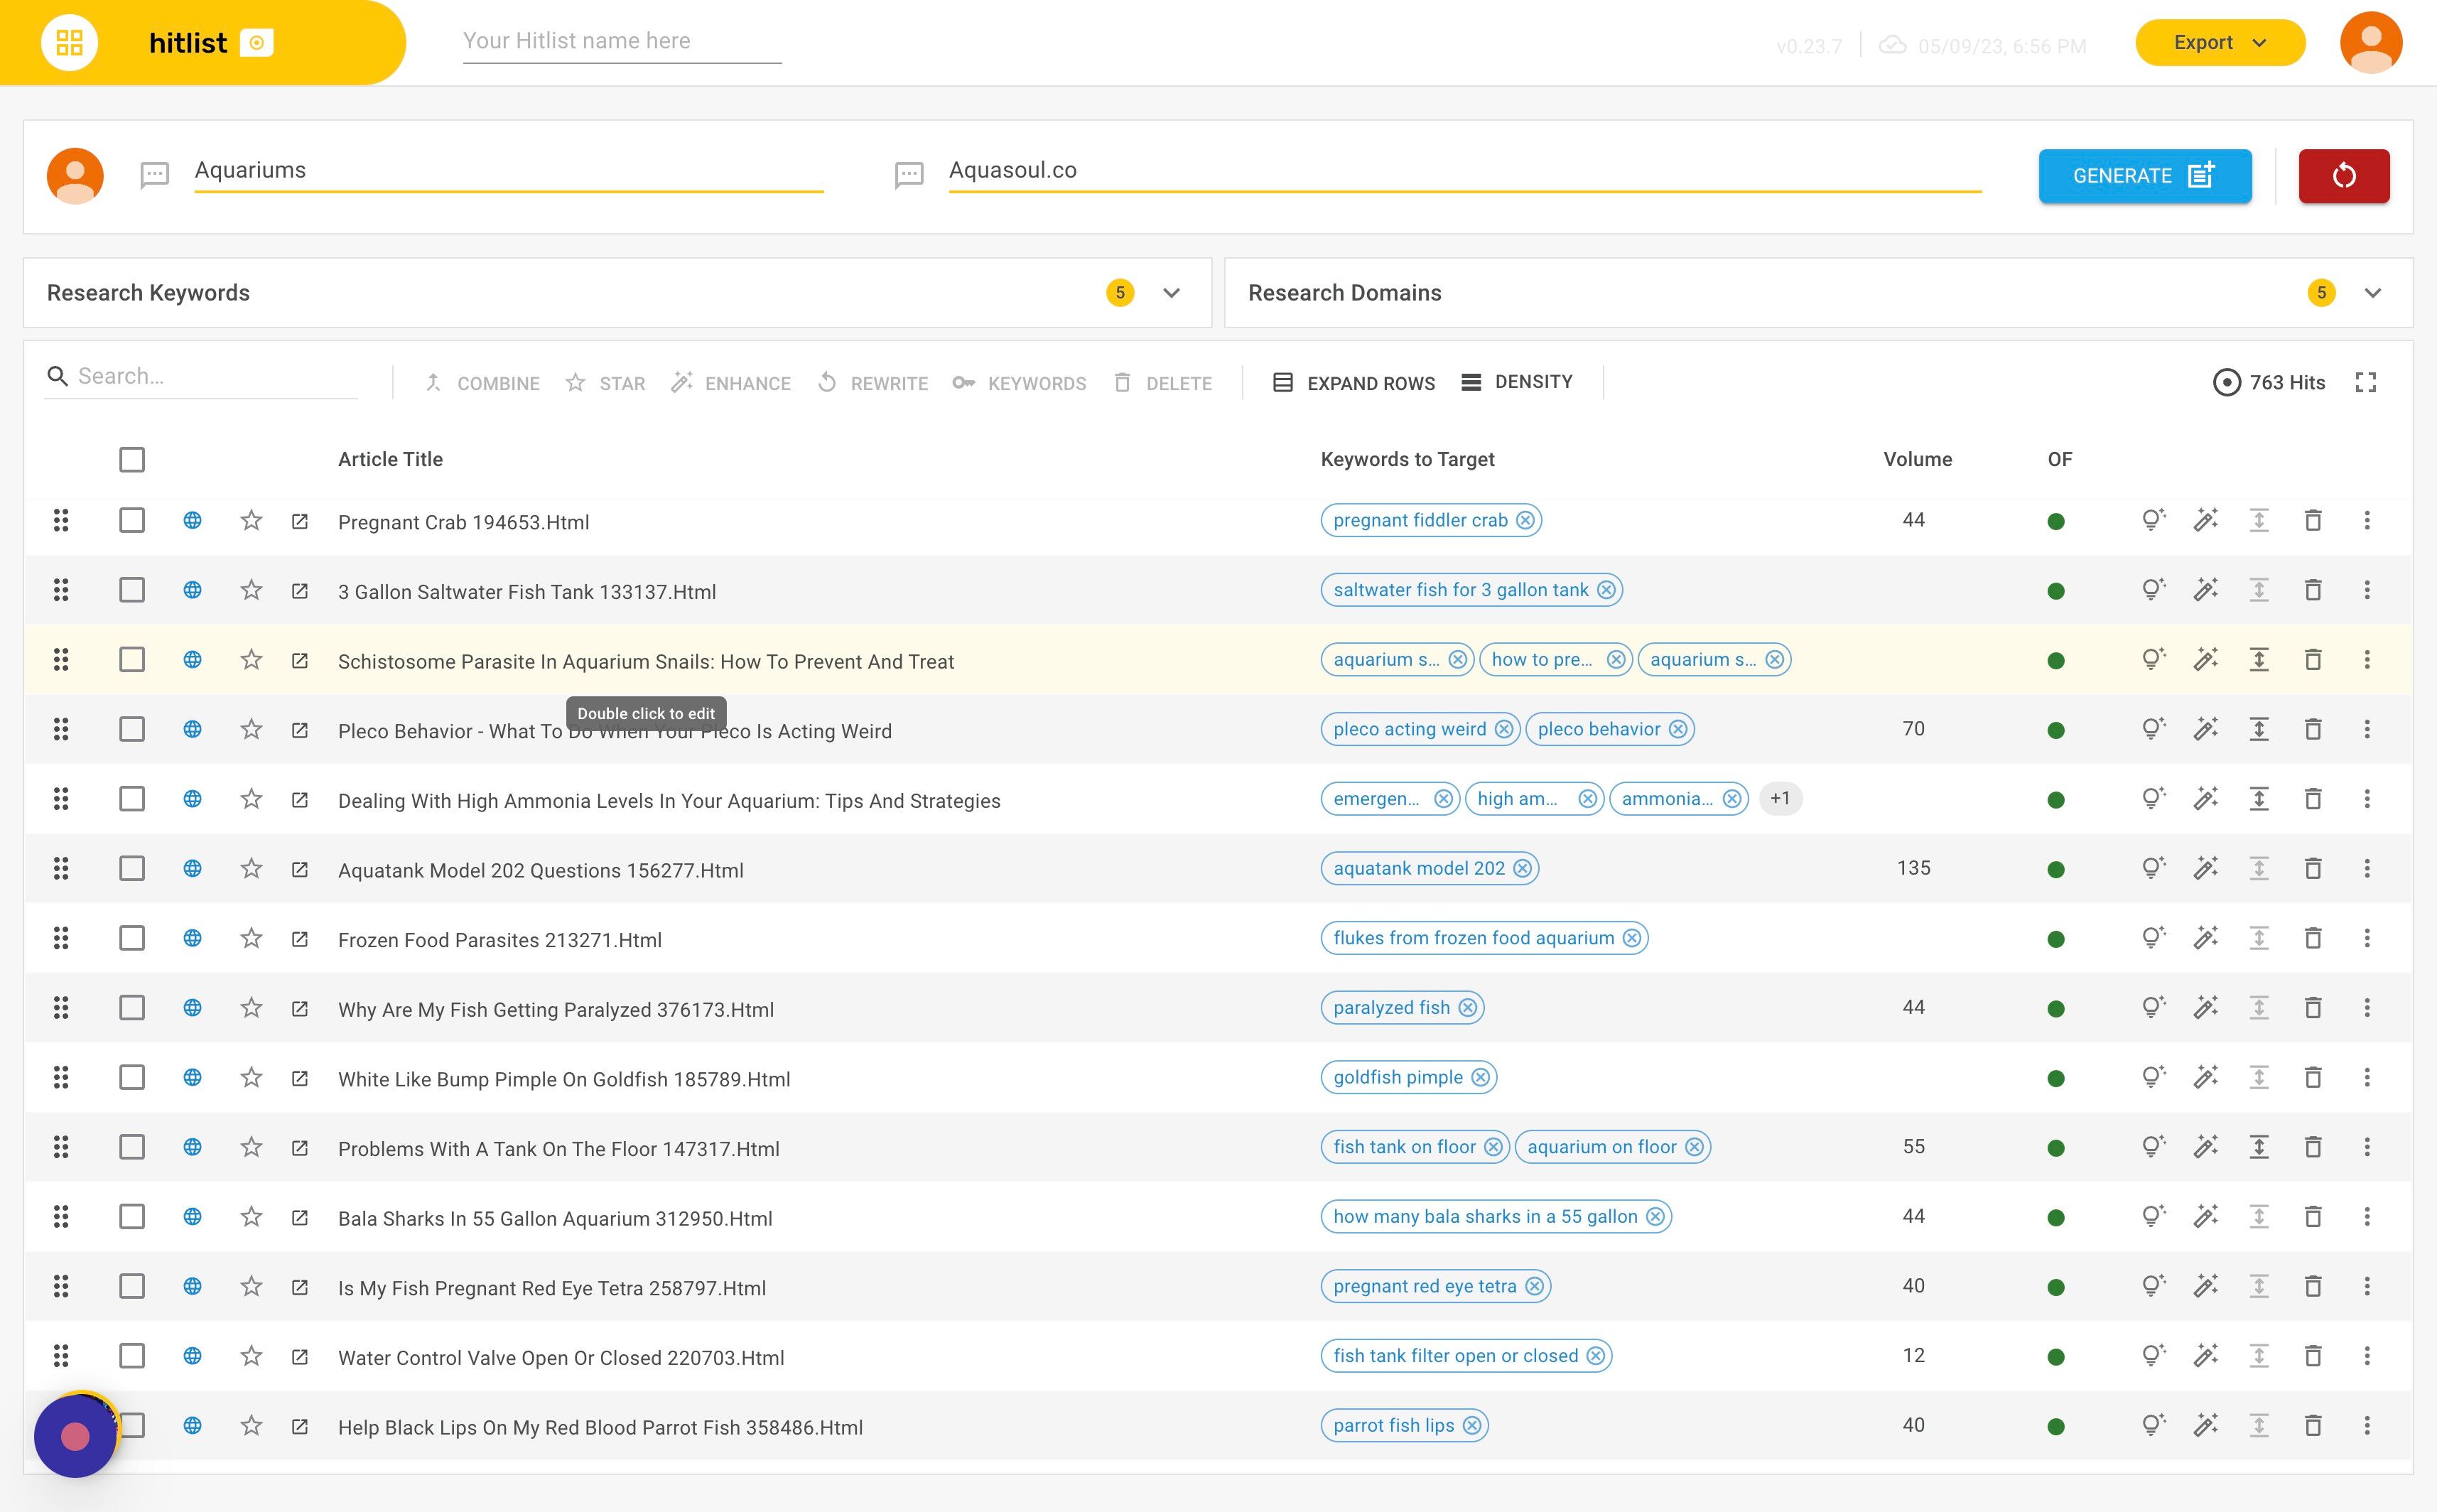Click Enhance in the toolbar

click(x=730, y=383)
